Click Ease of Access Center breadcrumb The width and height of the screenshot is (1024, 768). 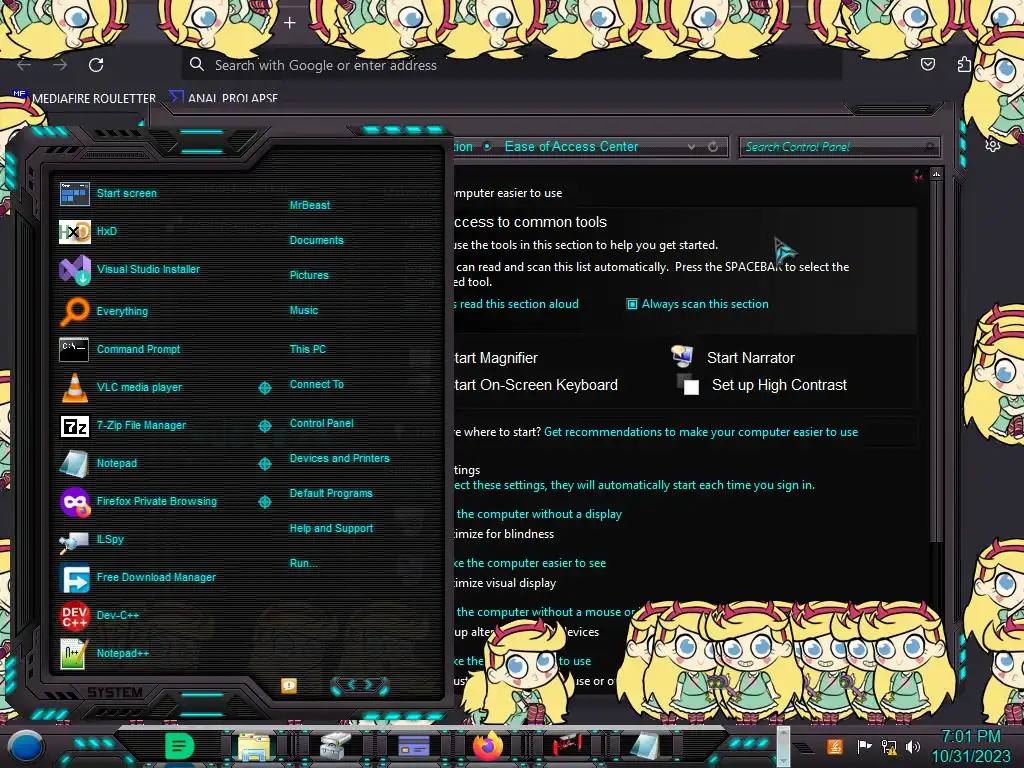click(571, 146)
